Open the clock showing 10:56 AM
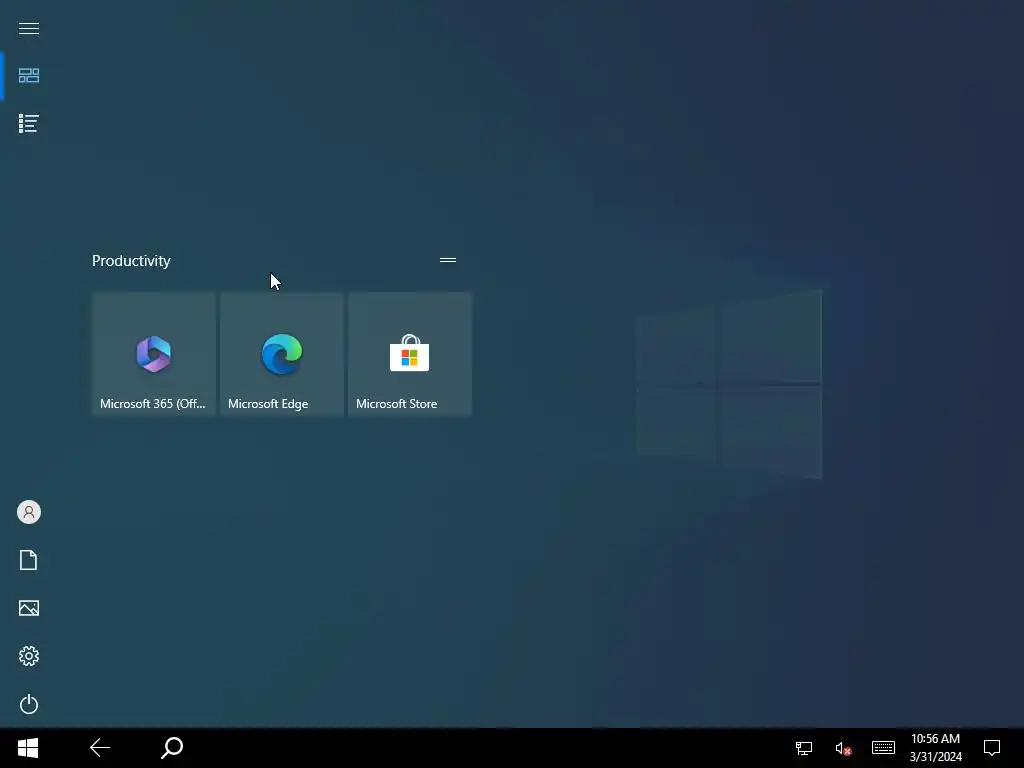Screen dimensions: 1024x768 point(935,748)
